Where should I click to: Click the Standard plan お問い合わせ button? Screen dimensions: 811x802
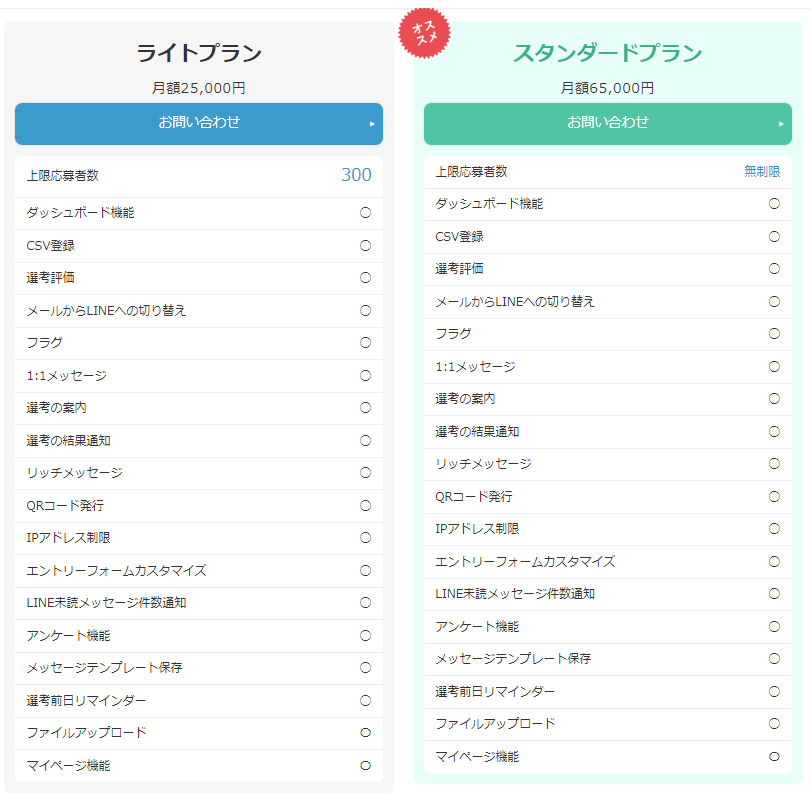(608, 123)
